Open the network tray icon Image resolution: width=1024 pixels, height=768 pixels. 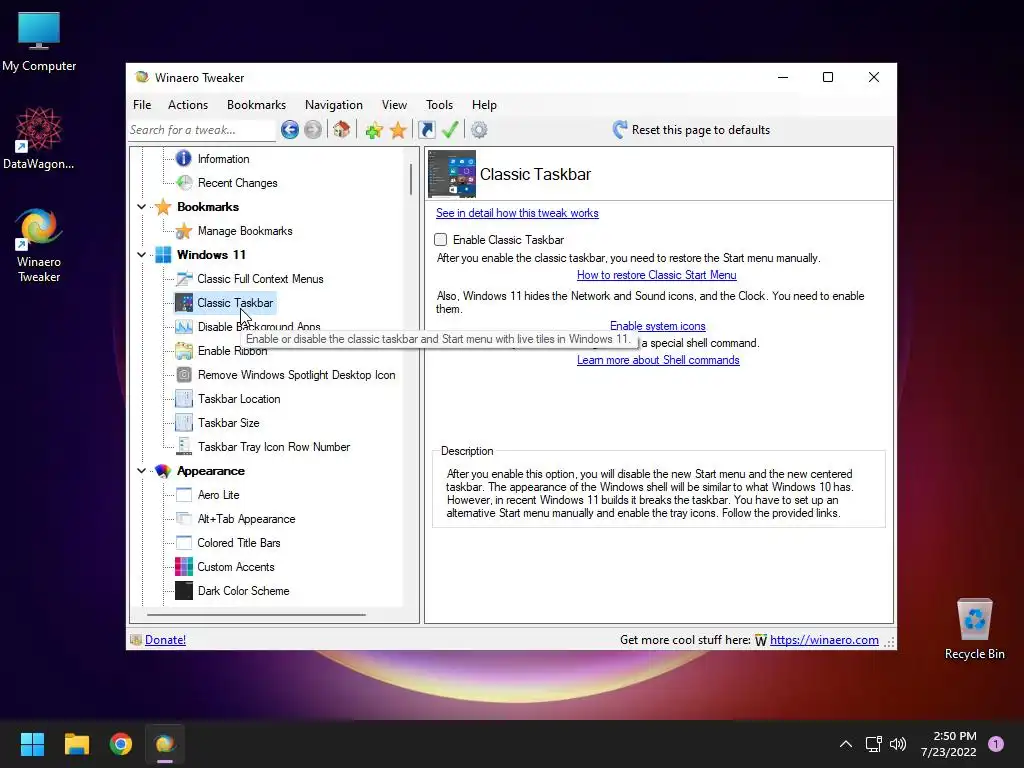[x=873, y=744]
